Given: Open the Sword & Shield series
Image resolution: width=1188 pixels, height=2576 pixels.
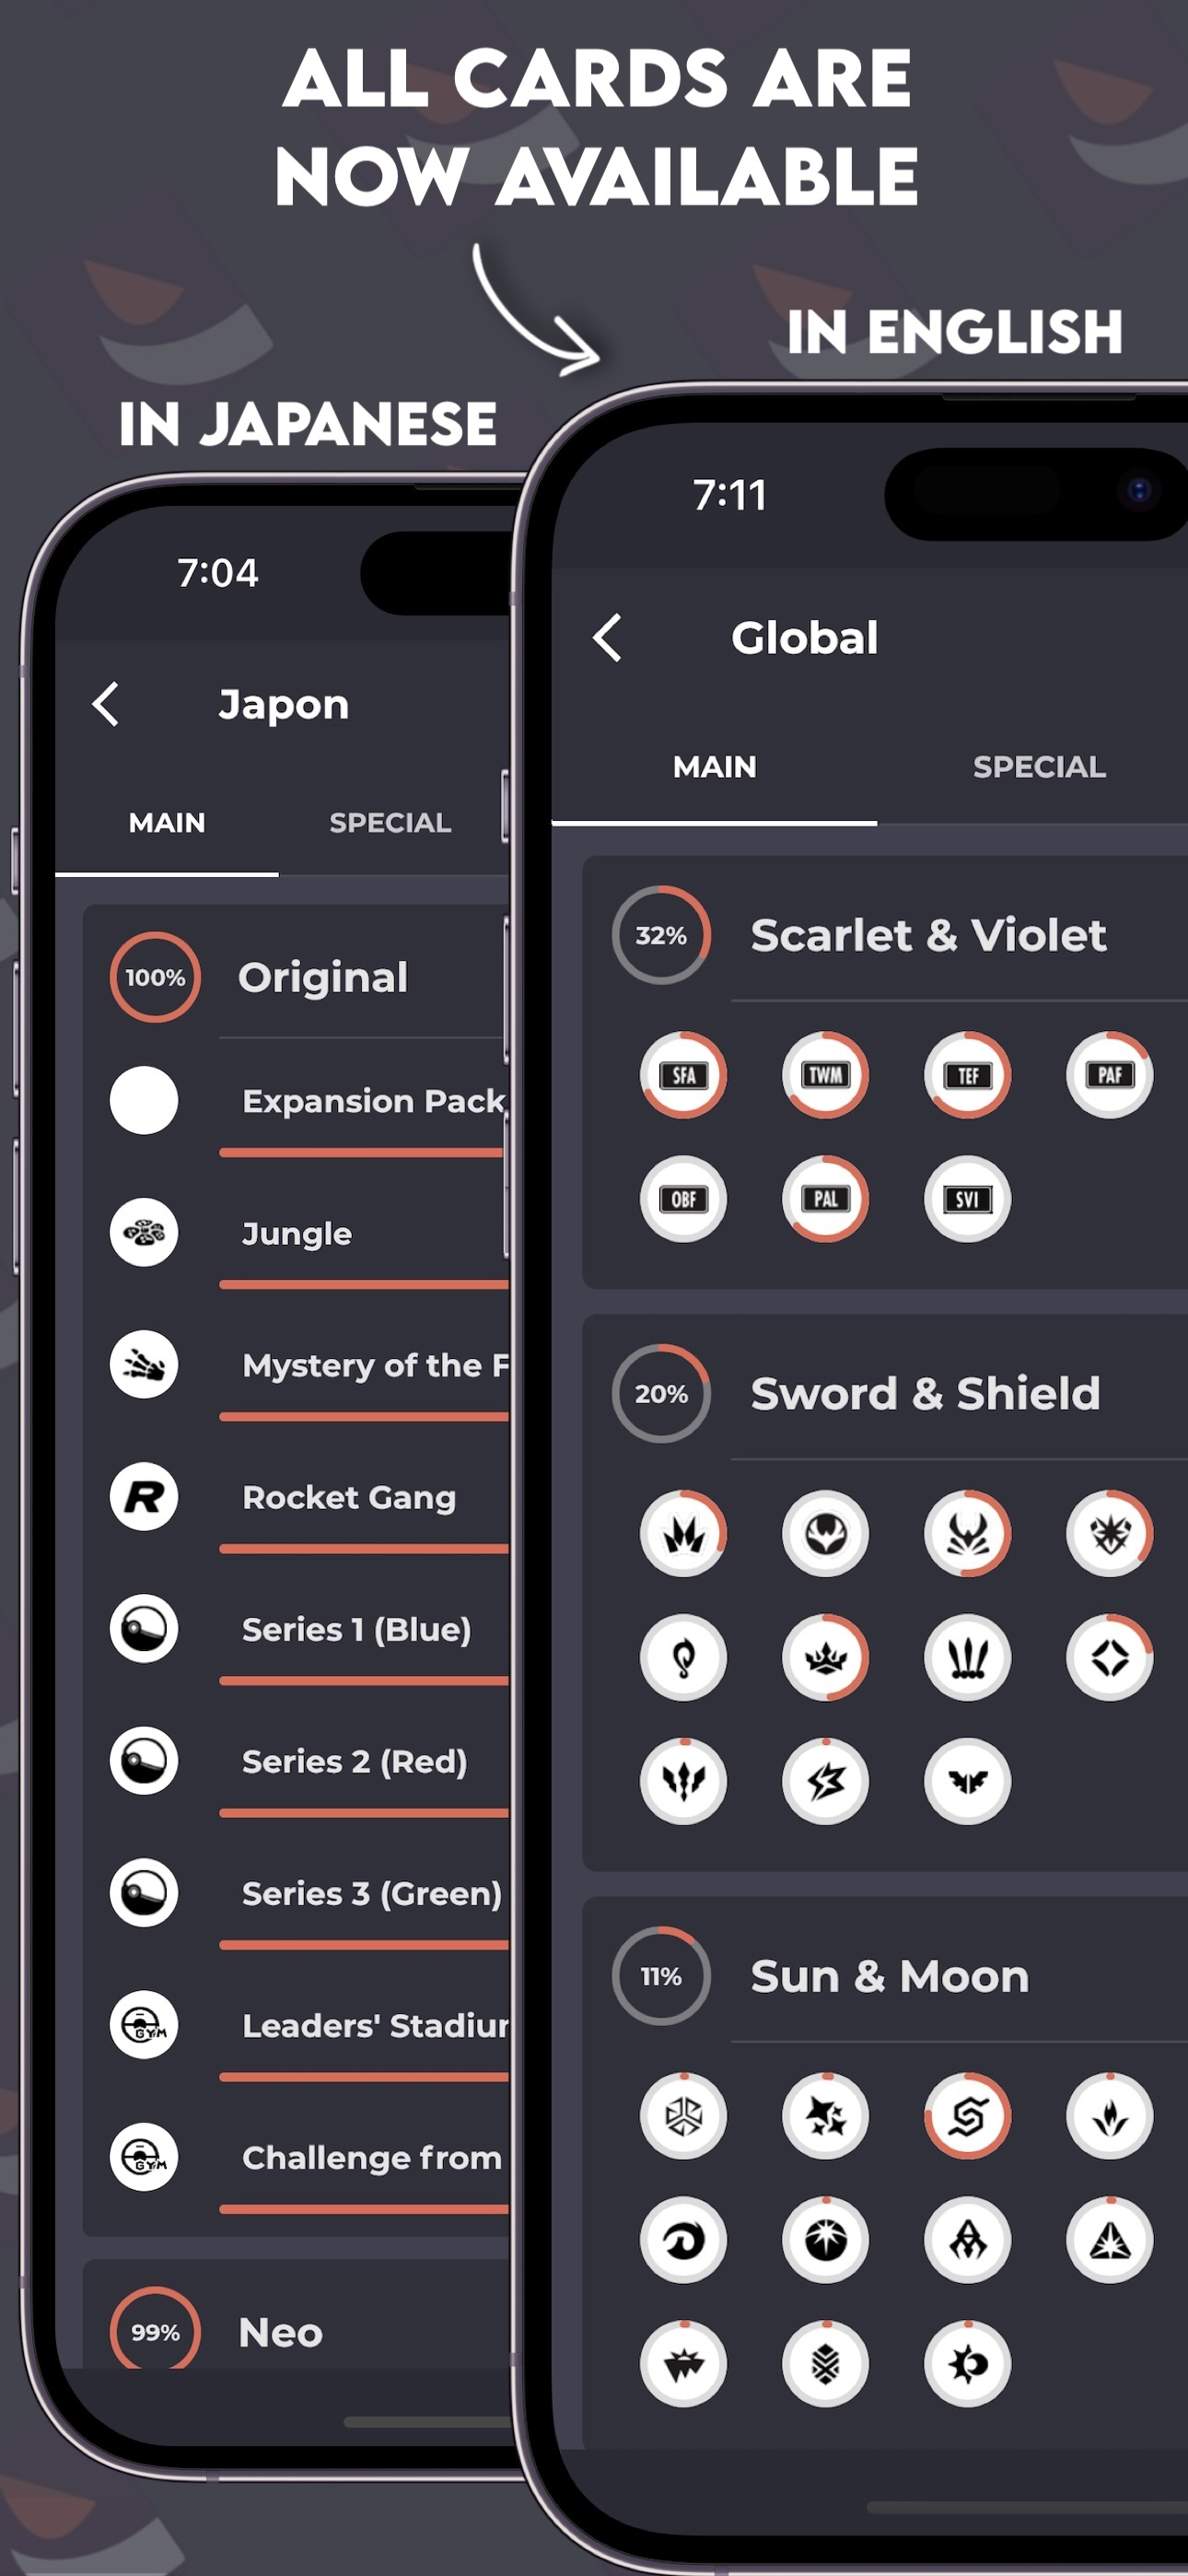Looking at the screenshot, I should pos(925,1393).
